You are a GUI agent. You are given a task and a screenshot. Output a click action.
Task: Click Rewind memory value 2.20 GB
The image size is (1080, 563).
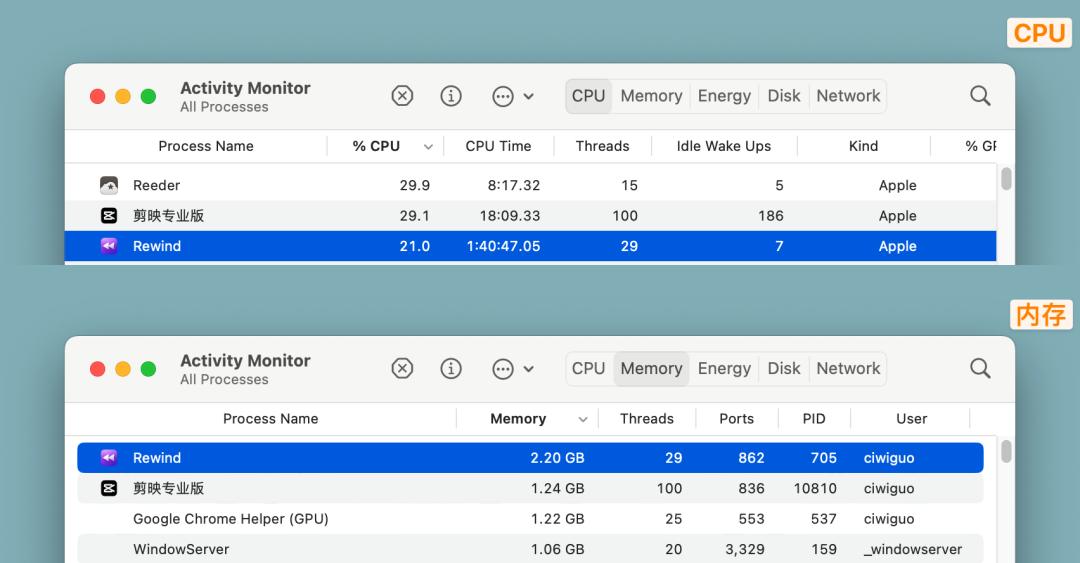557,458
